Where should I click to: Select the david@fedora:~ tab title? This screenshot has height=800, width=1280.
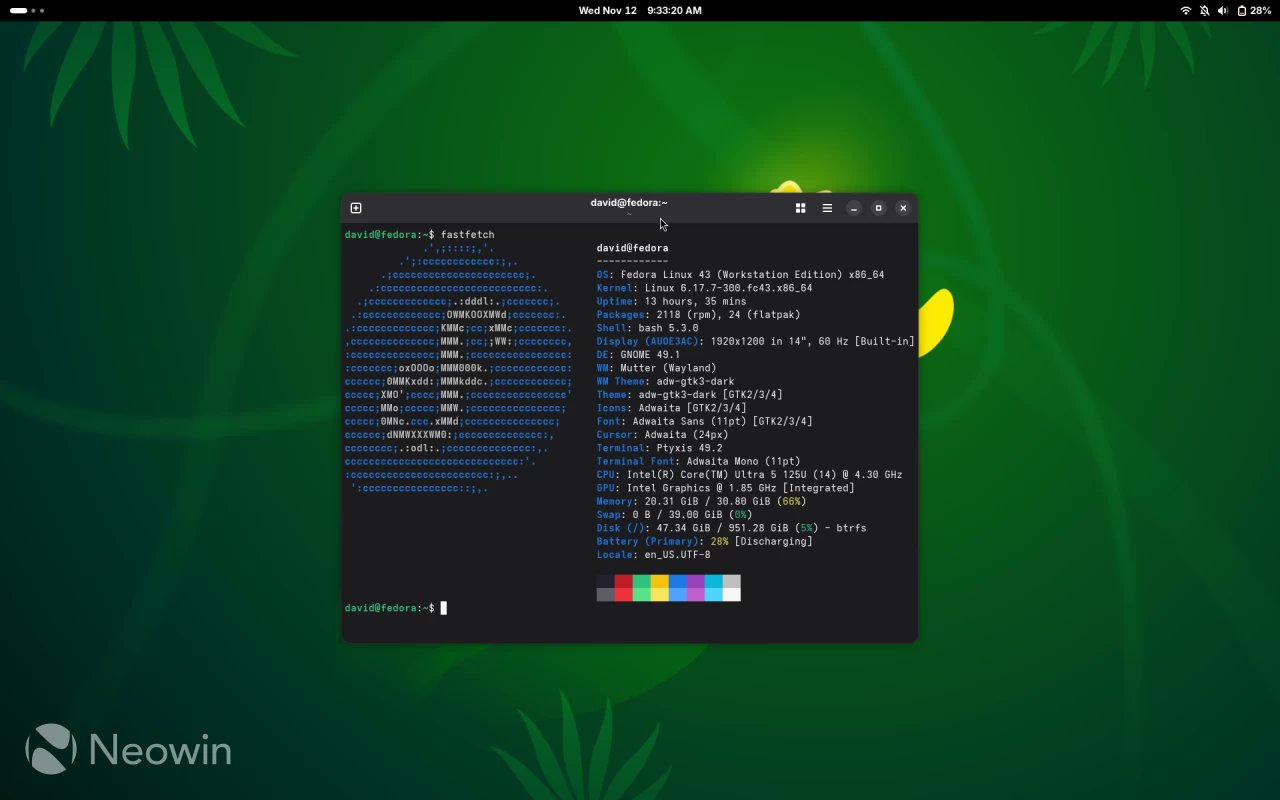[628, 202]
